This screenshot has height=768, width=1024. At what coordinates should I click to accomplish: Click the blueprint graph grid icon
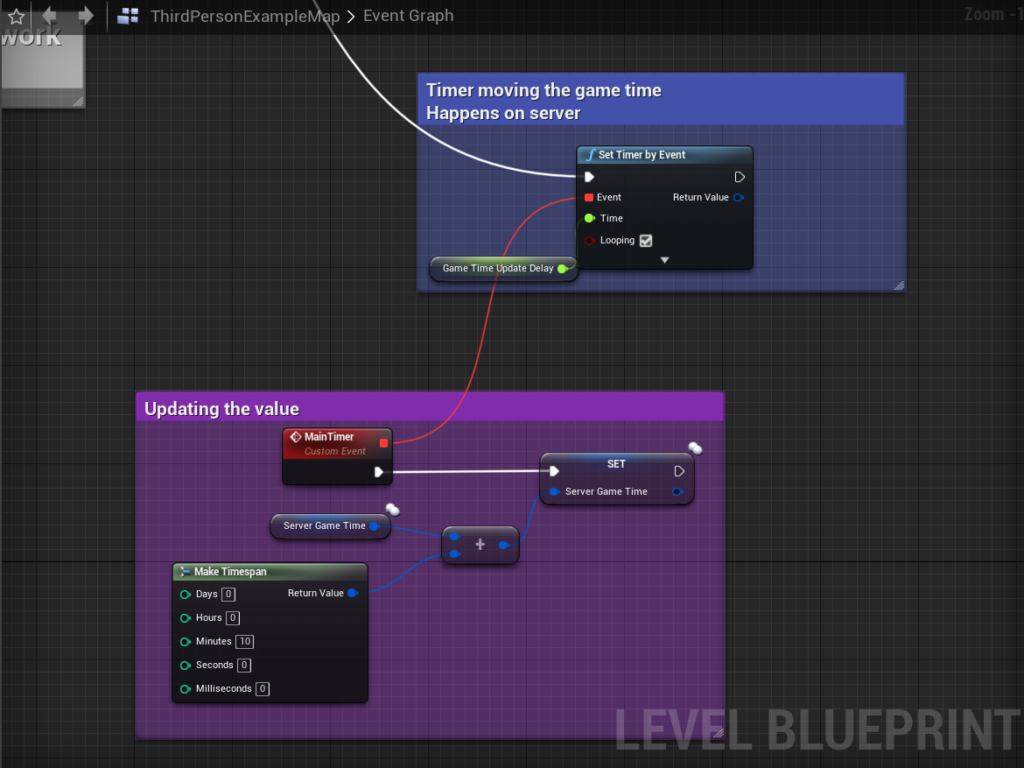tap(127, 16)
